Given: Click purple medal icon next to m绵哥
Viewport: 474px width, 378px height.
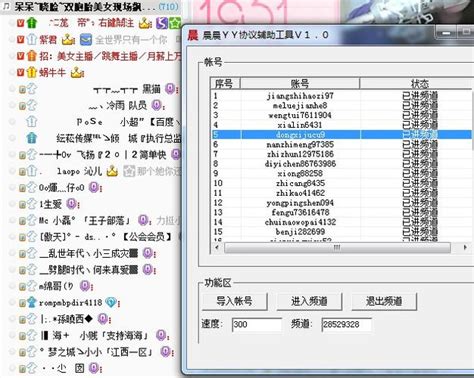Looking at the screenshot, I should (86, 286).
